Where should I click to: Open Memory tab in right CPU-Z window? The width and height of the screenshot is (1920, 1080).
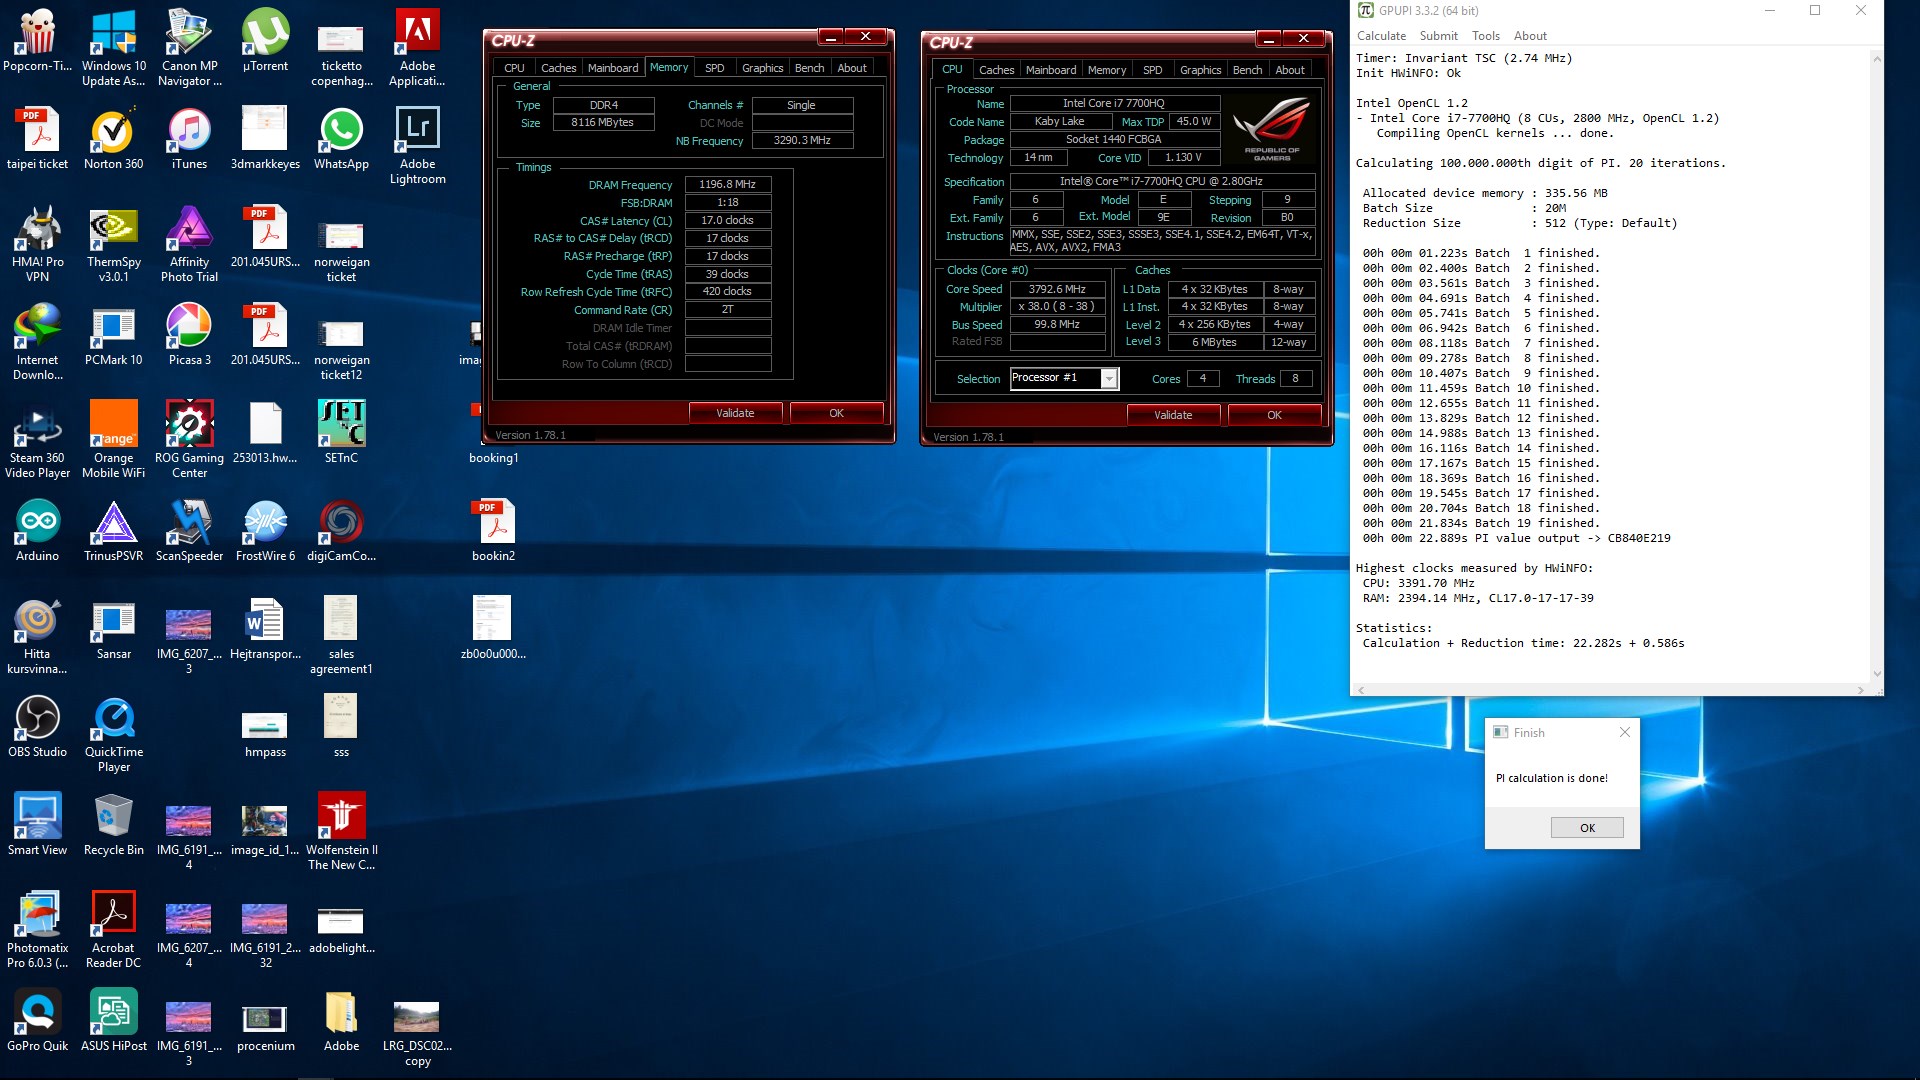1107,70
